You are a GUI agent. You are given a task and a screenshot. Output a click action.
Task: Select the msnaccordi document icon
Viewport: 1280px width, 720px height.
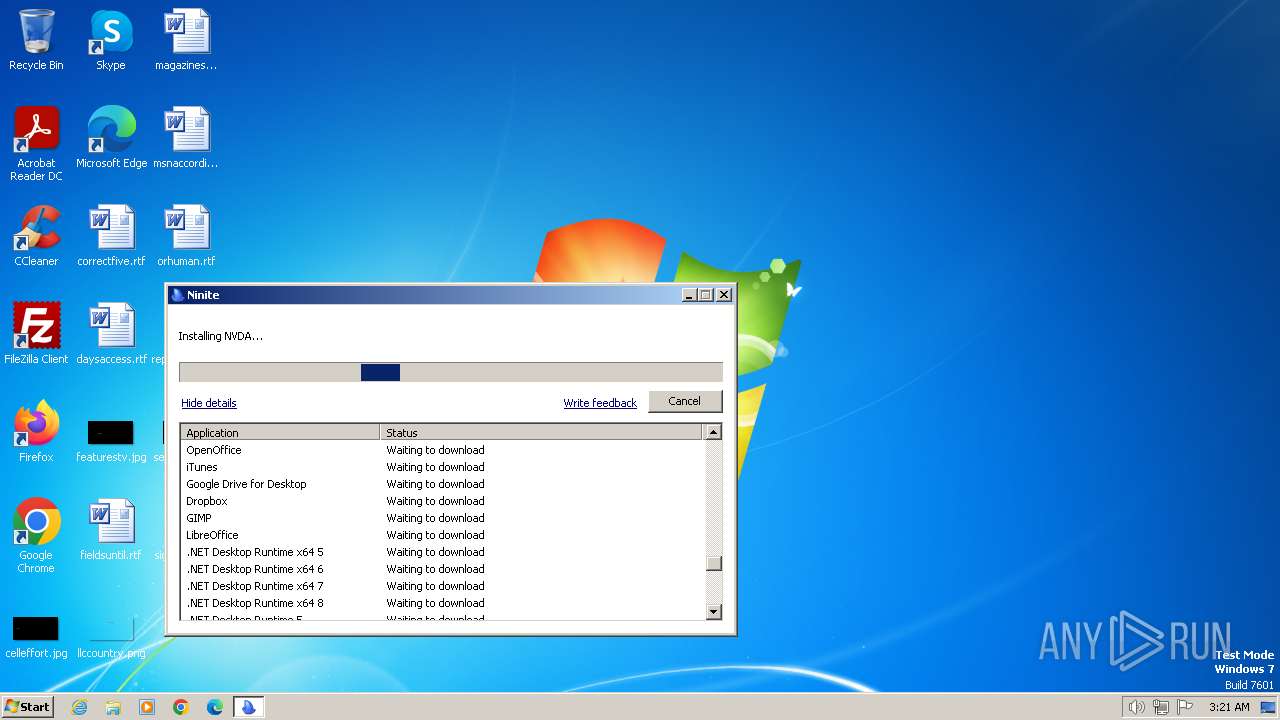point(186,138)
